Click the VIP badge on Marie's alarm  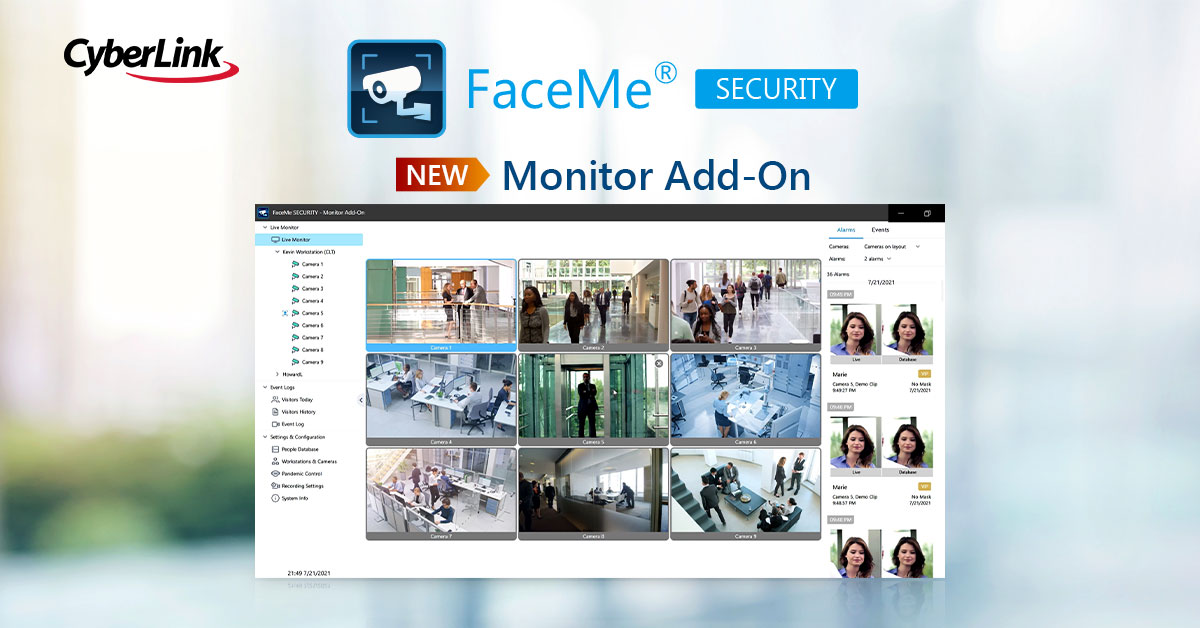[x=923, y=374]
